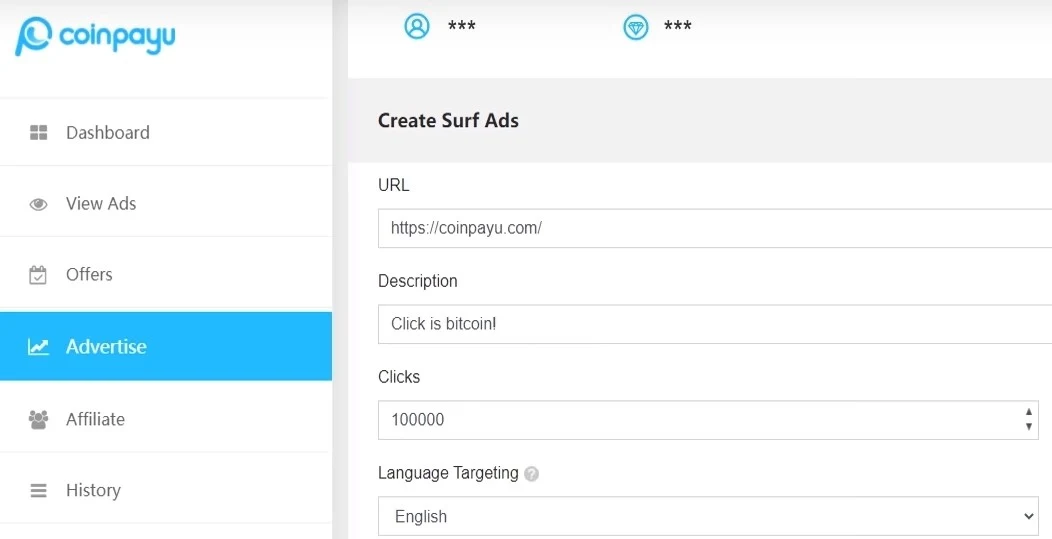Open the View Ads menu item
Image resolution: width=1052 pixels, height=539 pixels.
point(166,203)
